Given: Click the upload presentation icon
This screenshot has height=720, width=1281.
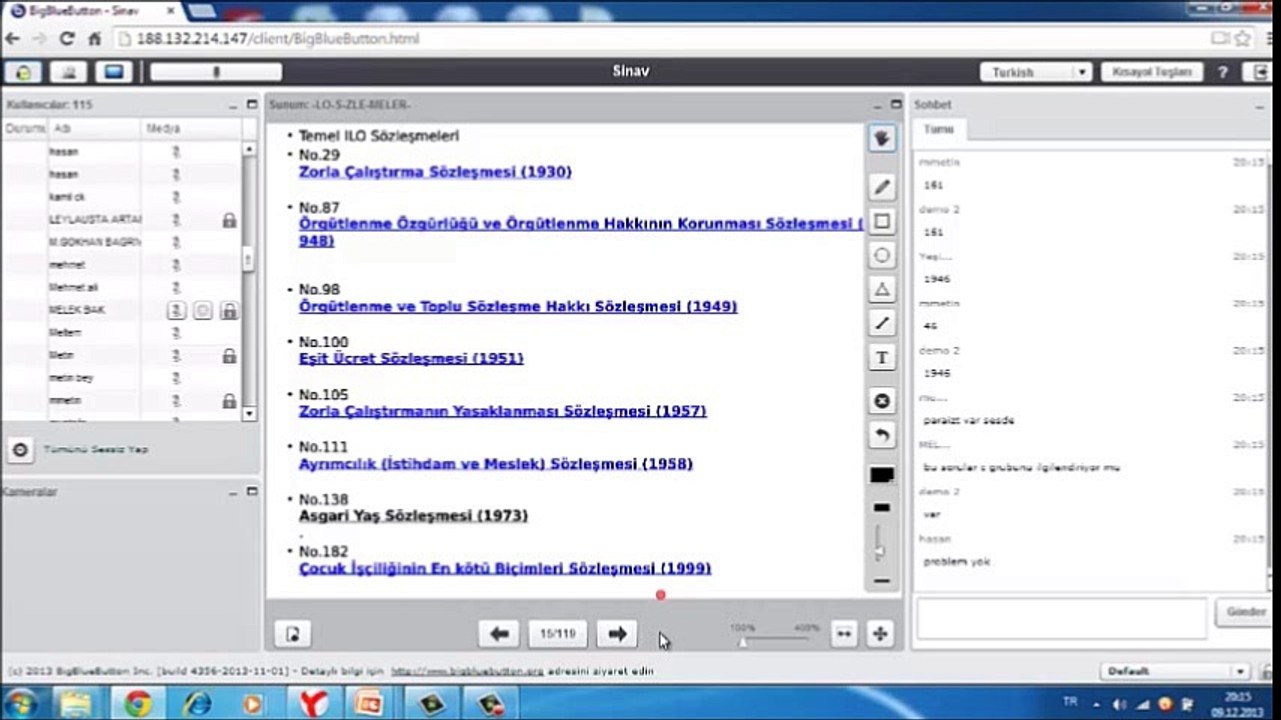Looking at the screenshot, I should pyautogui.click(x=292, y=633).
